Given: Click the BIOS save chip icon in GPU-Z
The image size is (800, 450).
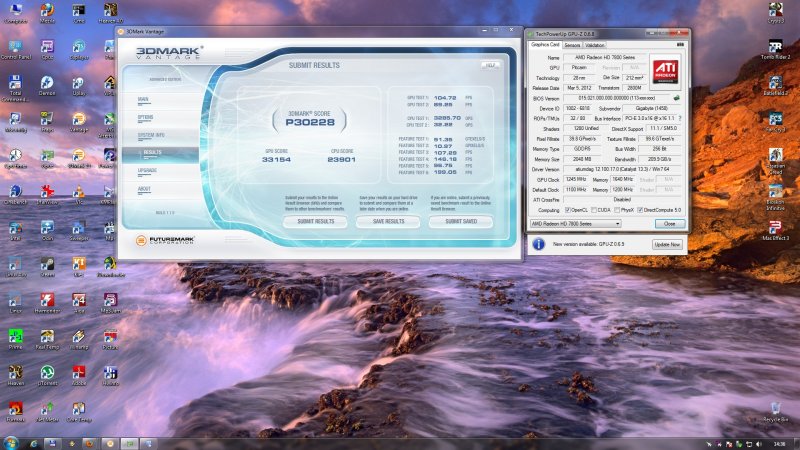Looking at the screenshot, I should point(677,98).
